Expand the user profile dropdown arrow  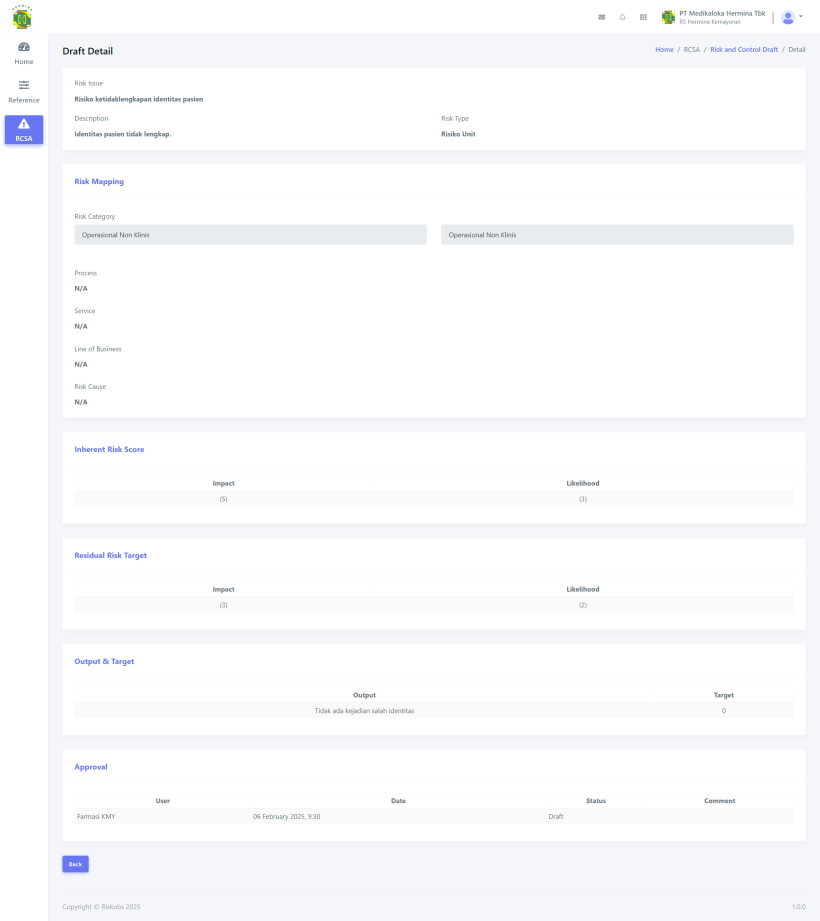[x=801, y=16]
